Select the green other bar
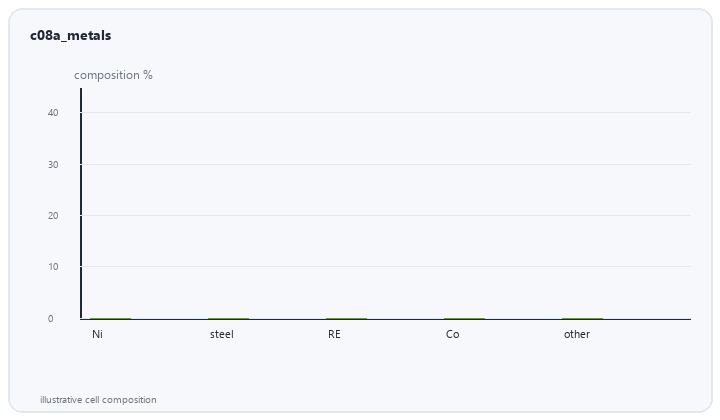Viewport: 720px width, 420px height. click(583, 318)
